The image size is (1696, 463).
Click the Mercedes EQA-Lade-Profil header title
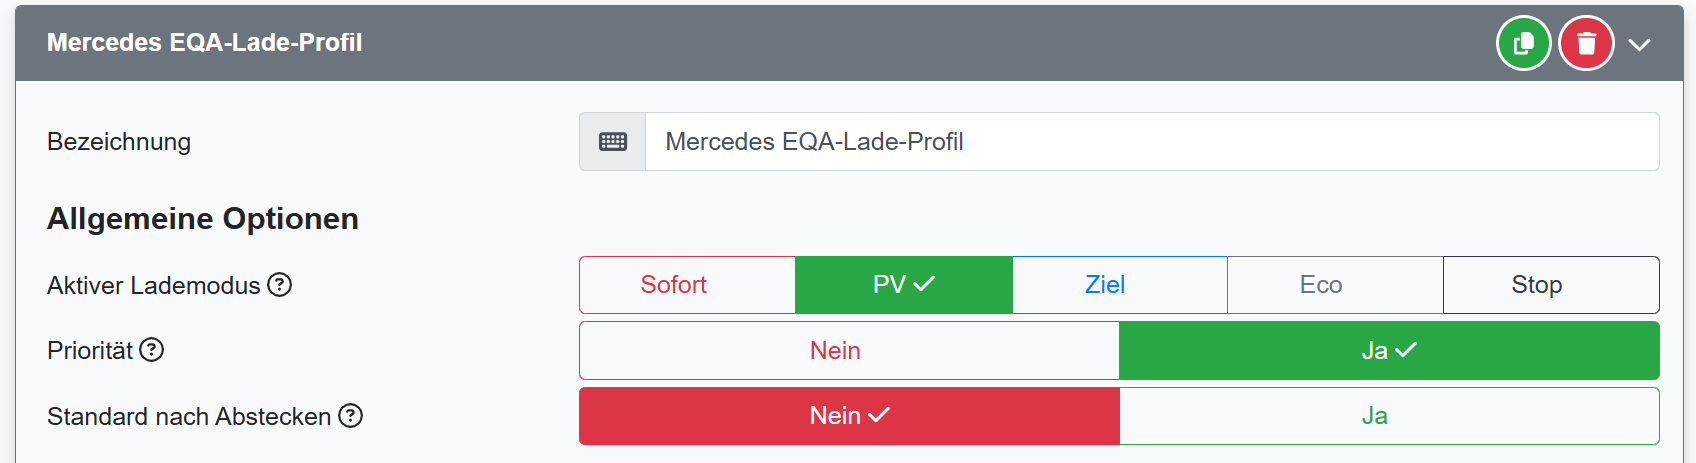204,43
